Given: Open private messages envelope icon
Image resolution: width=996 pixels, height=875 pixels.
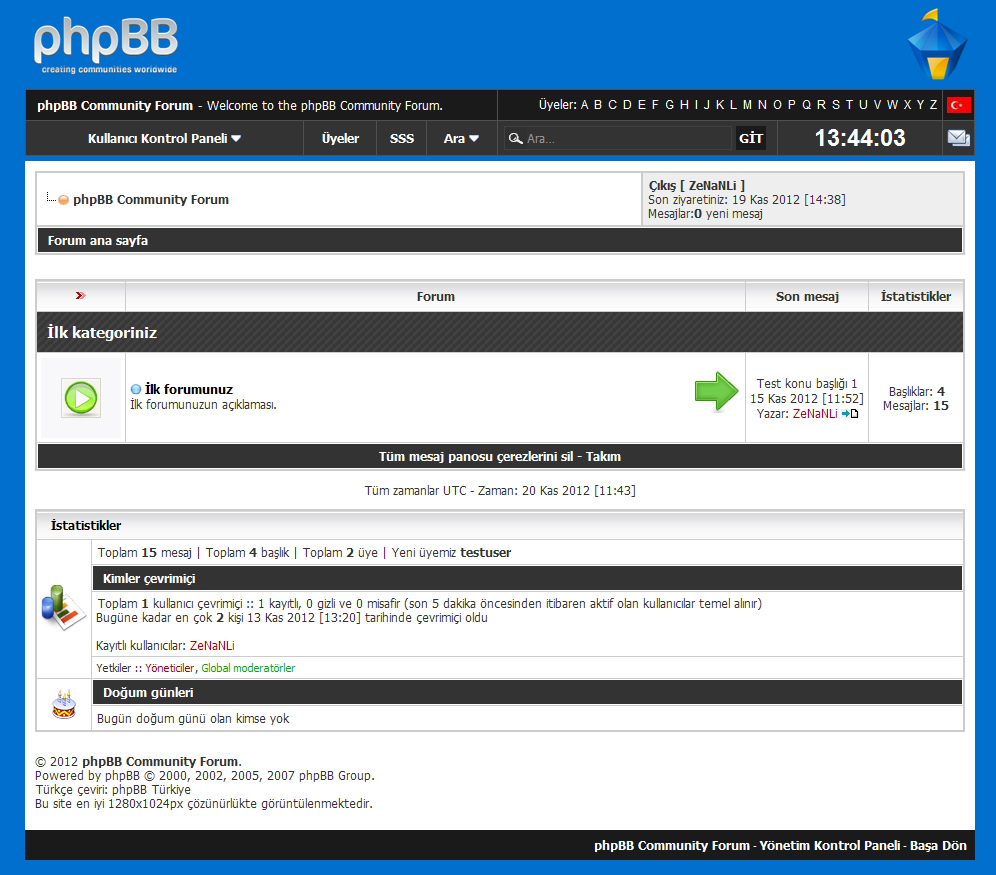Looking at the screenshot, I should (x=959, y=138).
